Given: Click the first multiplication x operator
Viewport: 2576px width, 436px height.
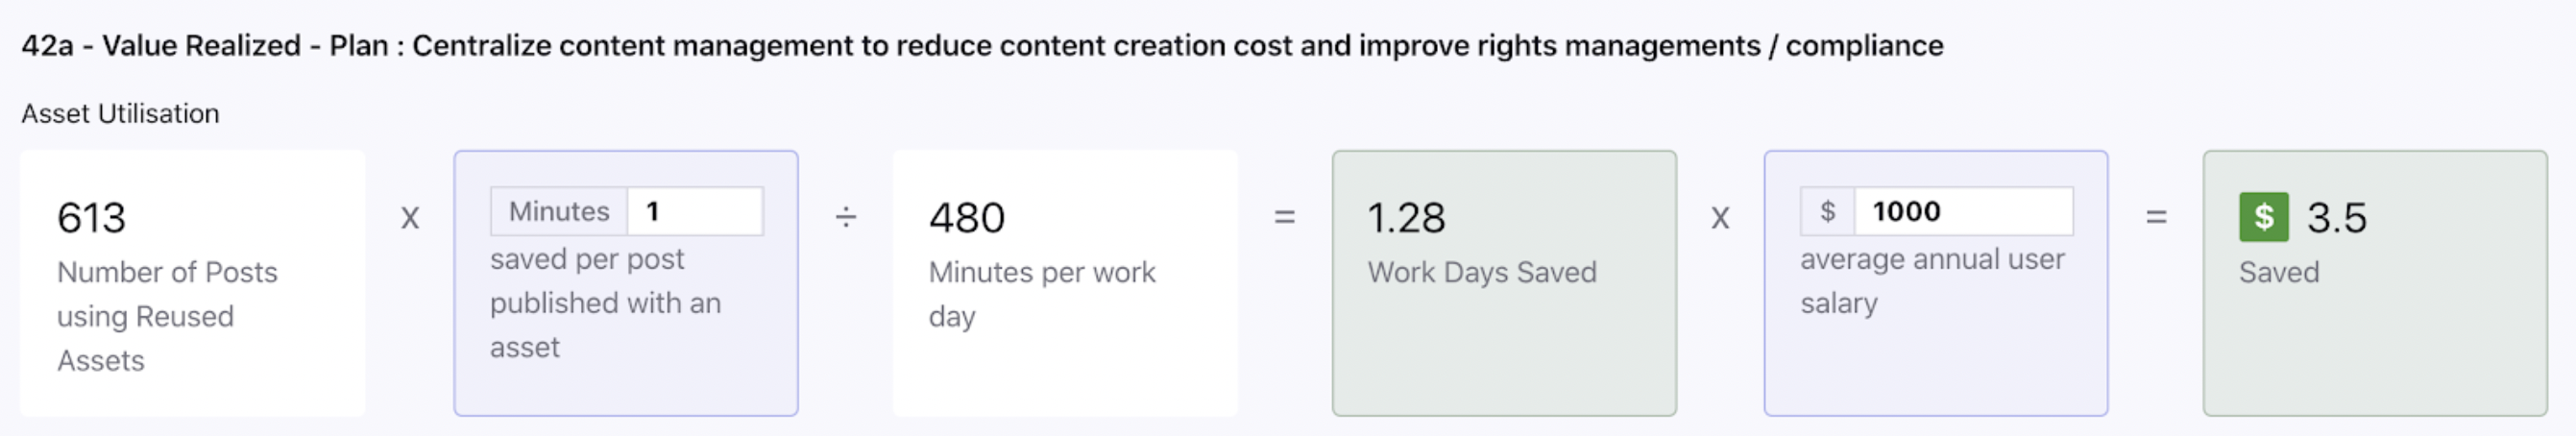Looking at the screenshot, I should coord(410,218).
